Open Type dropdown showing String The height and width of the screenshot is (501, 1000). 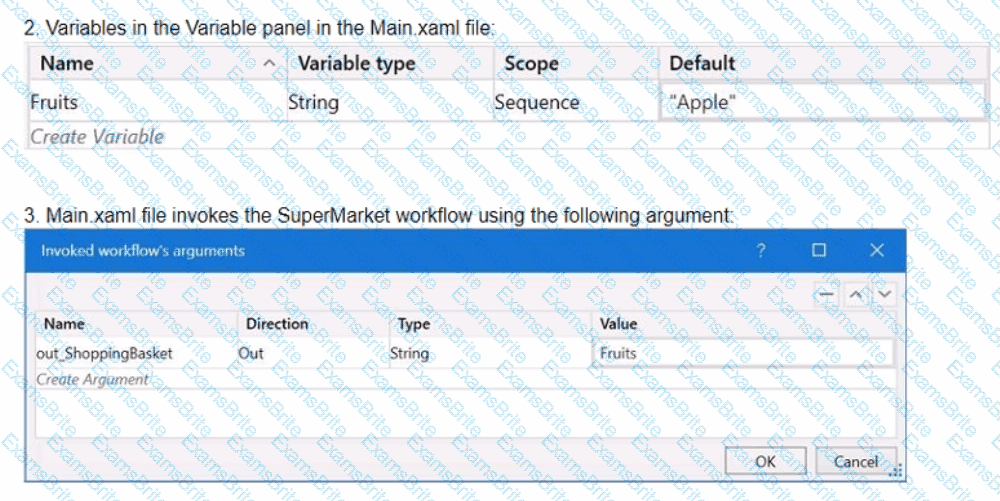490,353
